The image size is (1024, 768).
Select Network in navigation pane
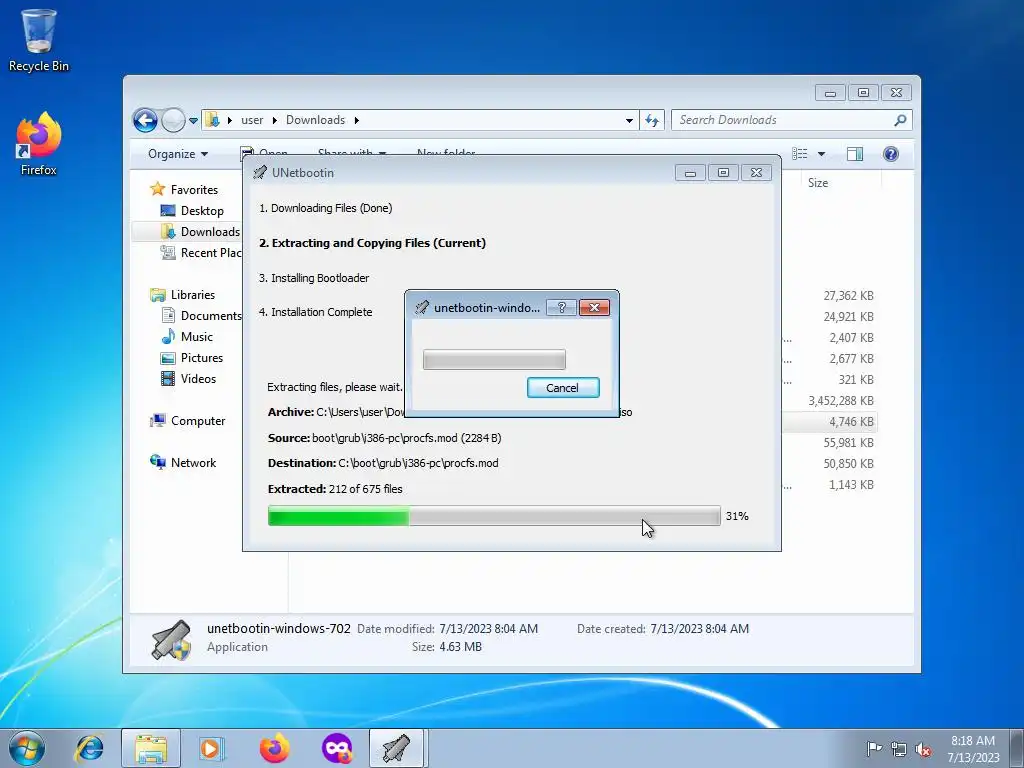(193, 463)
